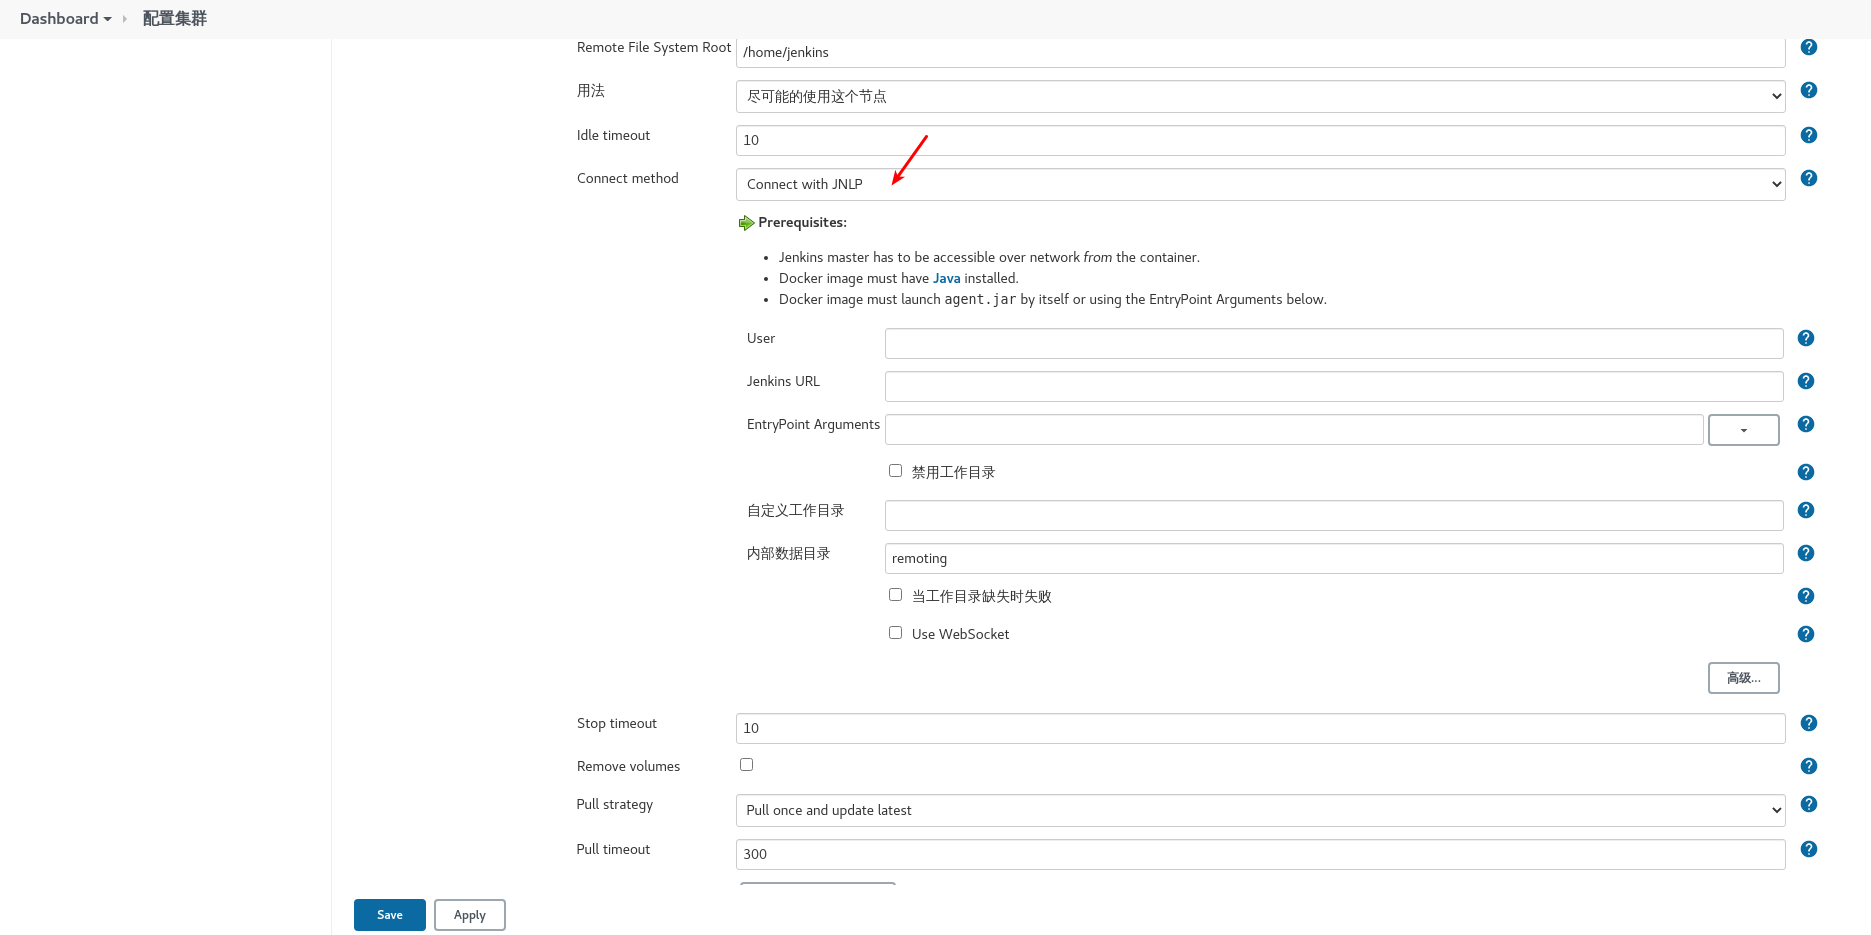
Task: Change the Pull strategy selection
Action: click(x=1259, y=810)
